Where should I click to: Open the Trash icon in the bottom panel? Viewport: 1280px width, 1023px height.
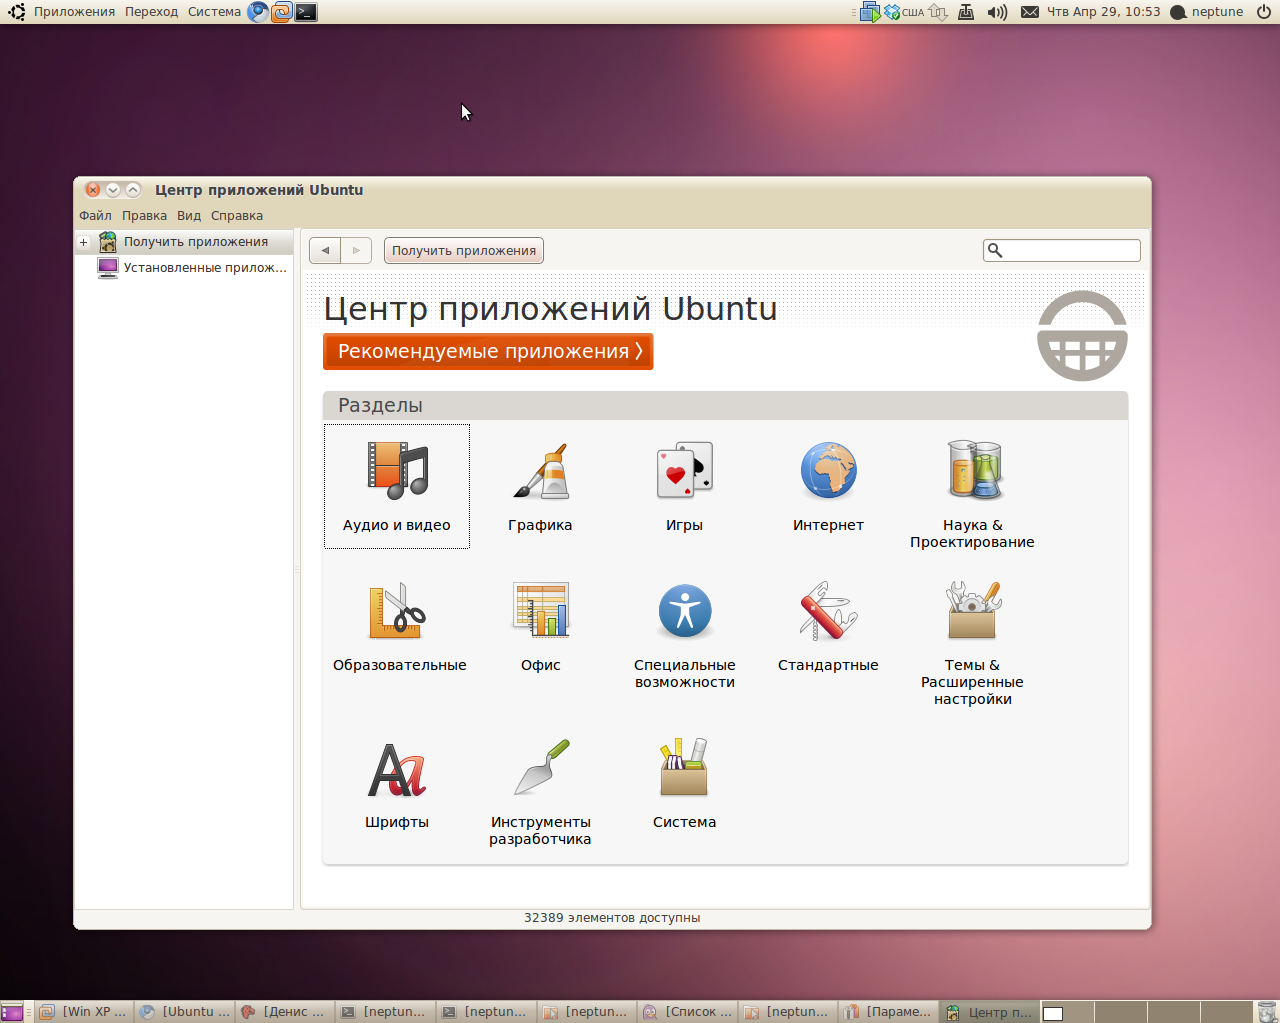coord(1267,1012)
